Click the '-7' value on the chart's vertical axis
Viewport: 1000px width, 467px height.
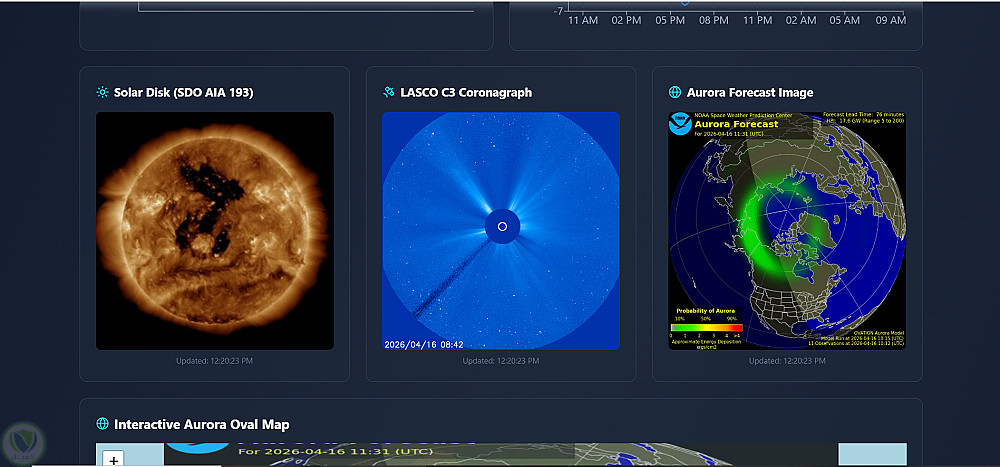point(558,11)
